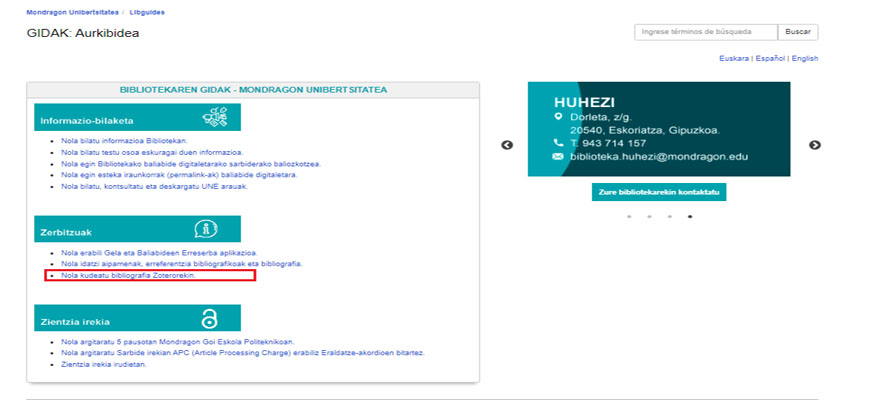Open the sarbiderako baliozkotzea guide link
869x400 pixels.
pos(191,164)
